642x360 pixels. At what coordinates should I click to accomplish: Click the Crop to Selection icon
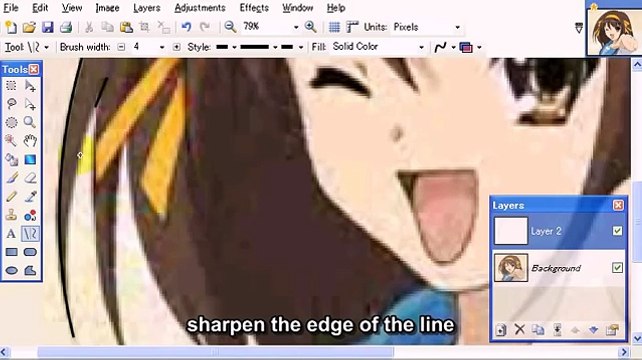pyautogui.click(x=144, y=27)
